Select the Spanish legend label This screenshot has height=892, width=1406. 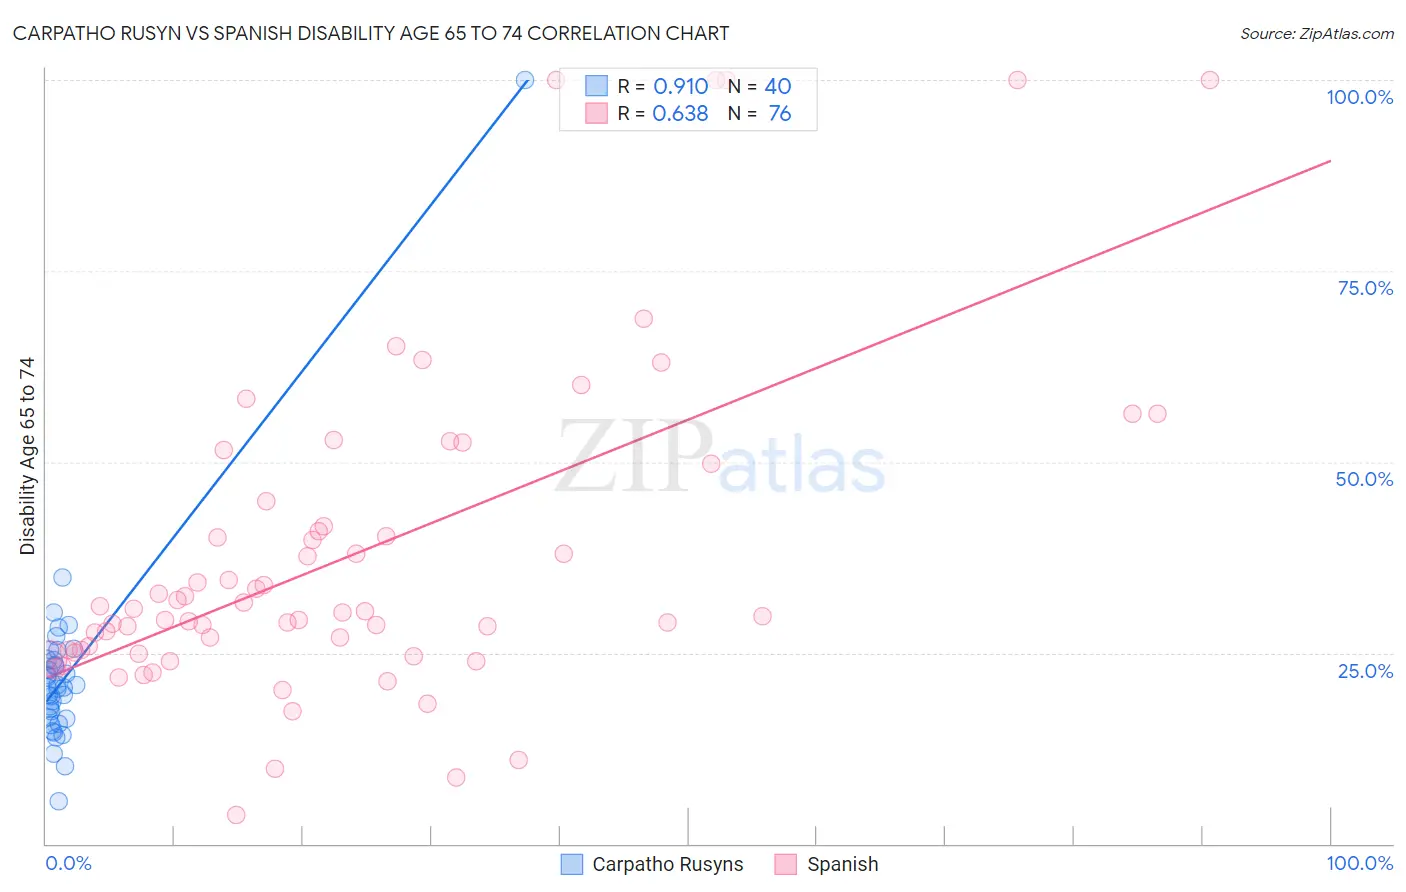[x=843, y=864]
